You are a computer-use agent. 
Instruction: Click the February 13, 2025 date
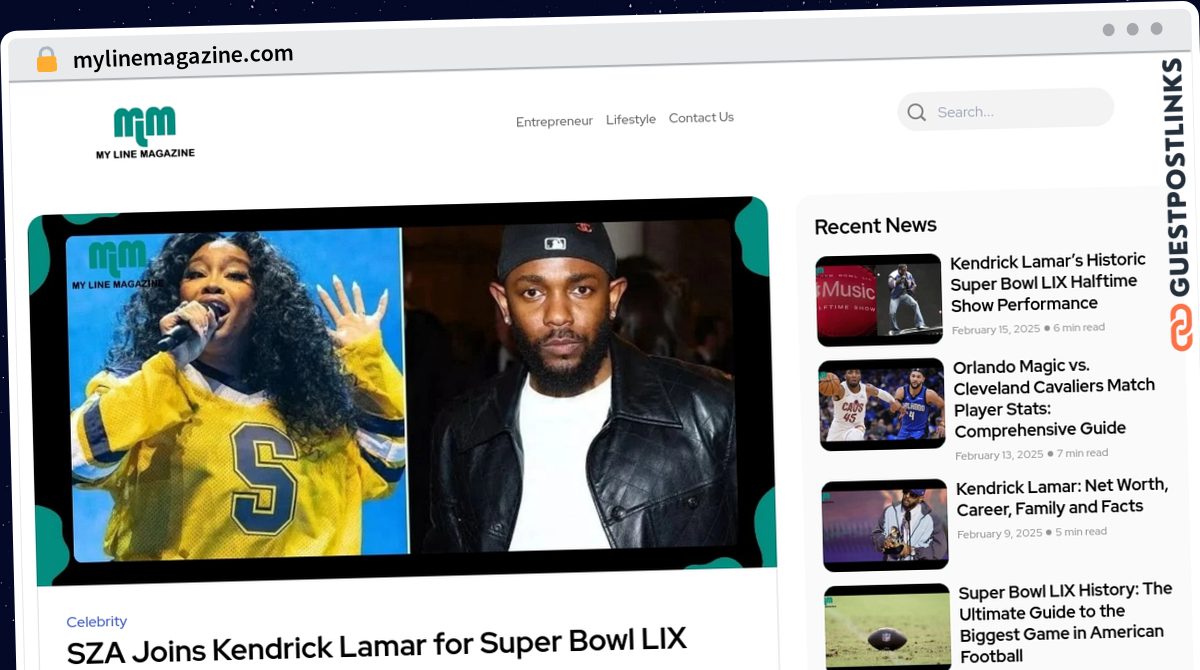tap(999, 455)
